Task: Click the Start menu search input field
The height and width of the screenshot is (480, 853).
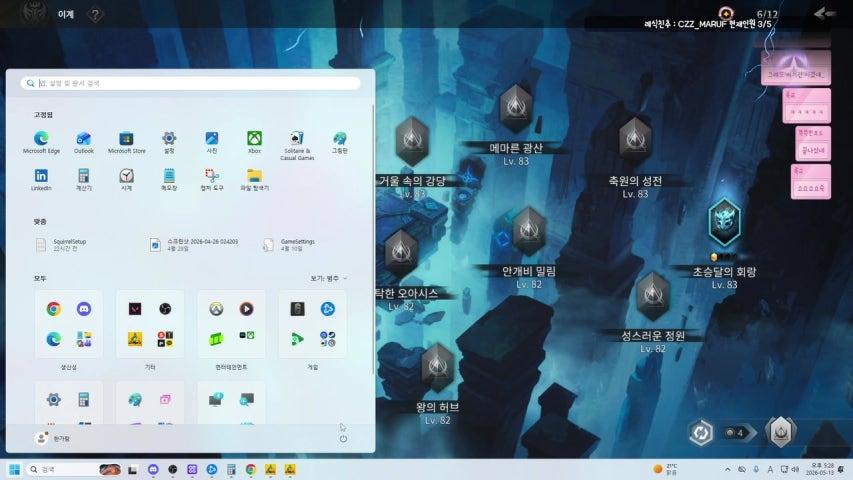Action: tap(190, 83)
